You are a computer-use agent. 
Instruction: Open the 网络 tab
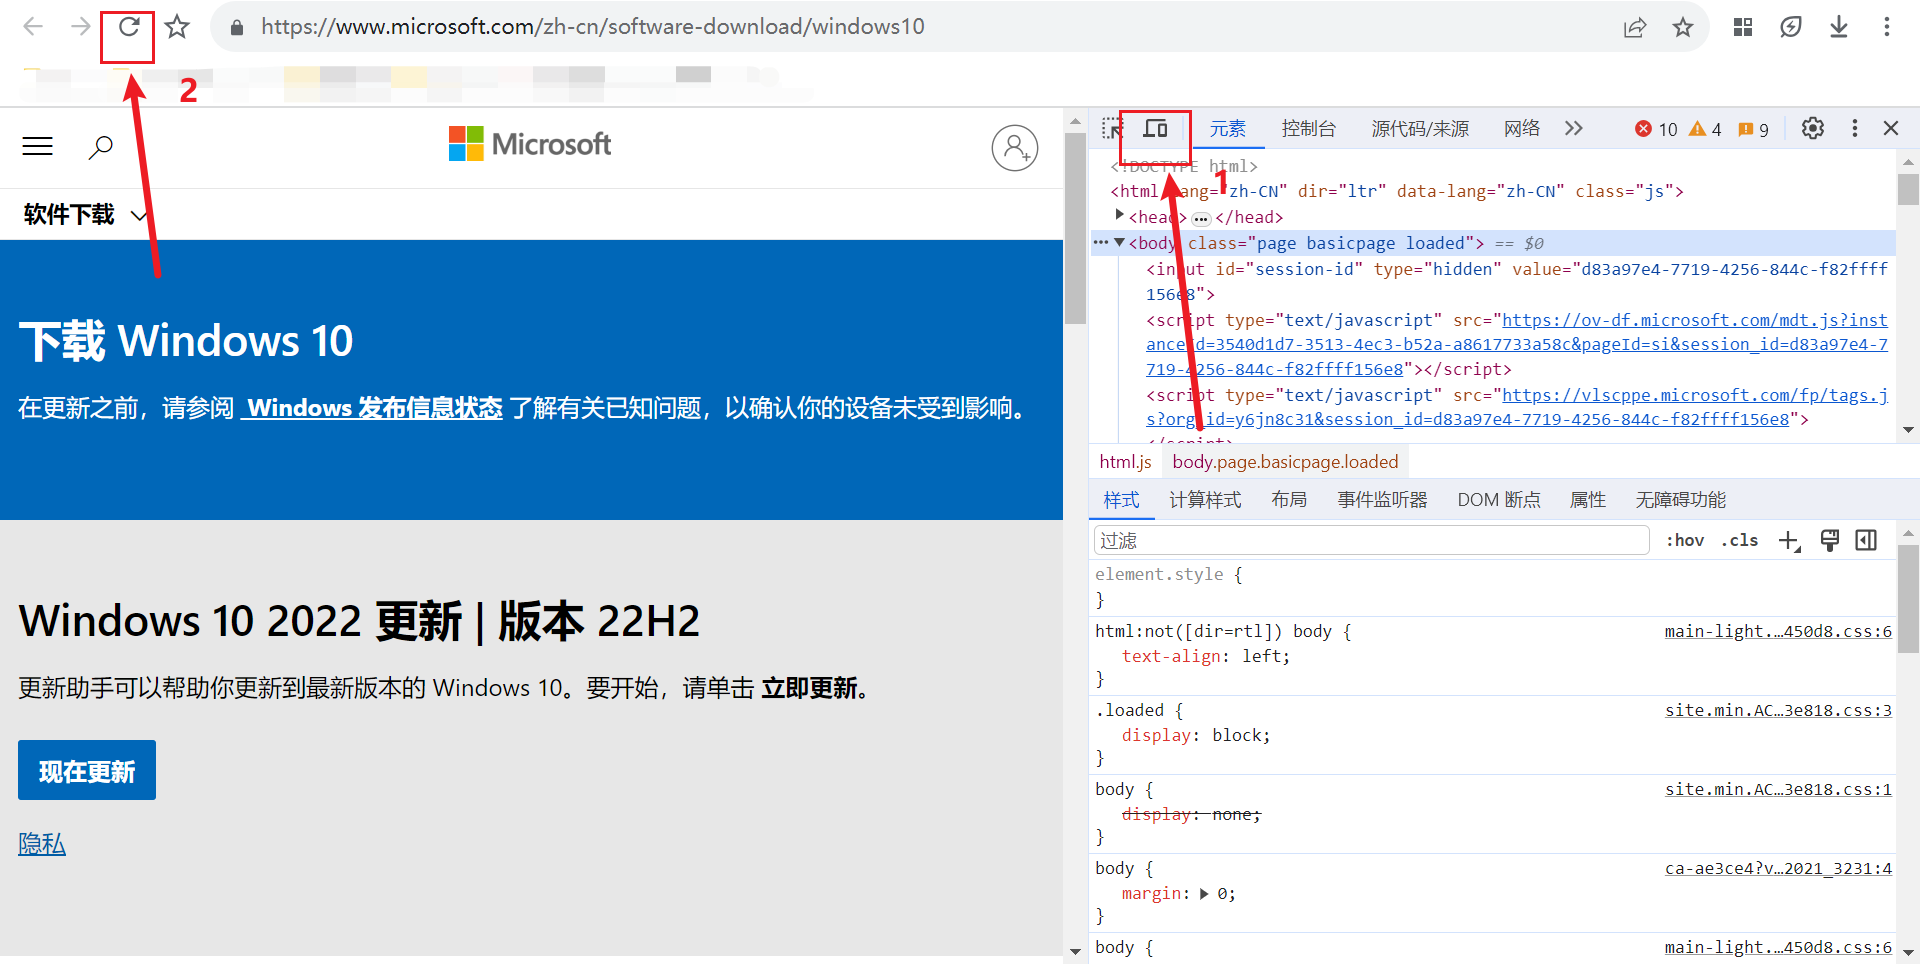pyautogui.click(x=1522, y=129)
